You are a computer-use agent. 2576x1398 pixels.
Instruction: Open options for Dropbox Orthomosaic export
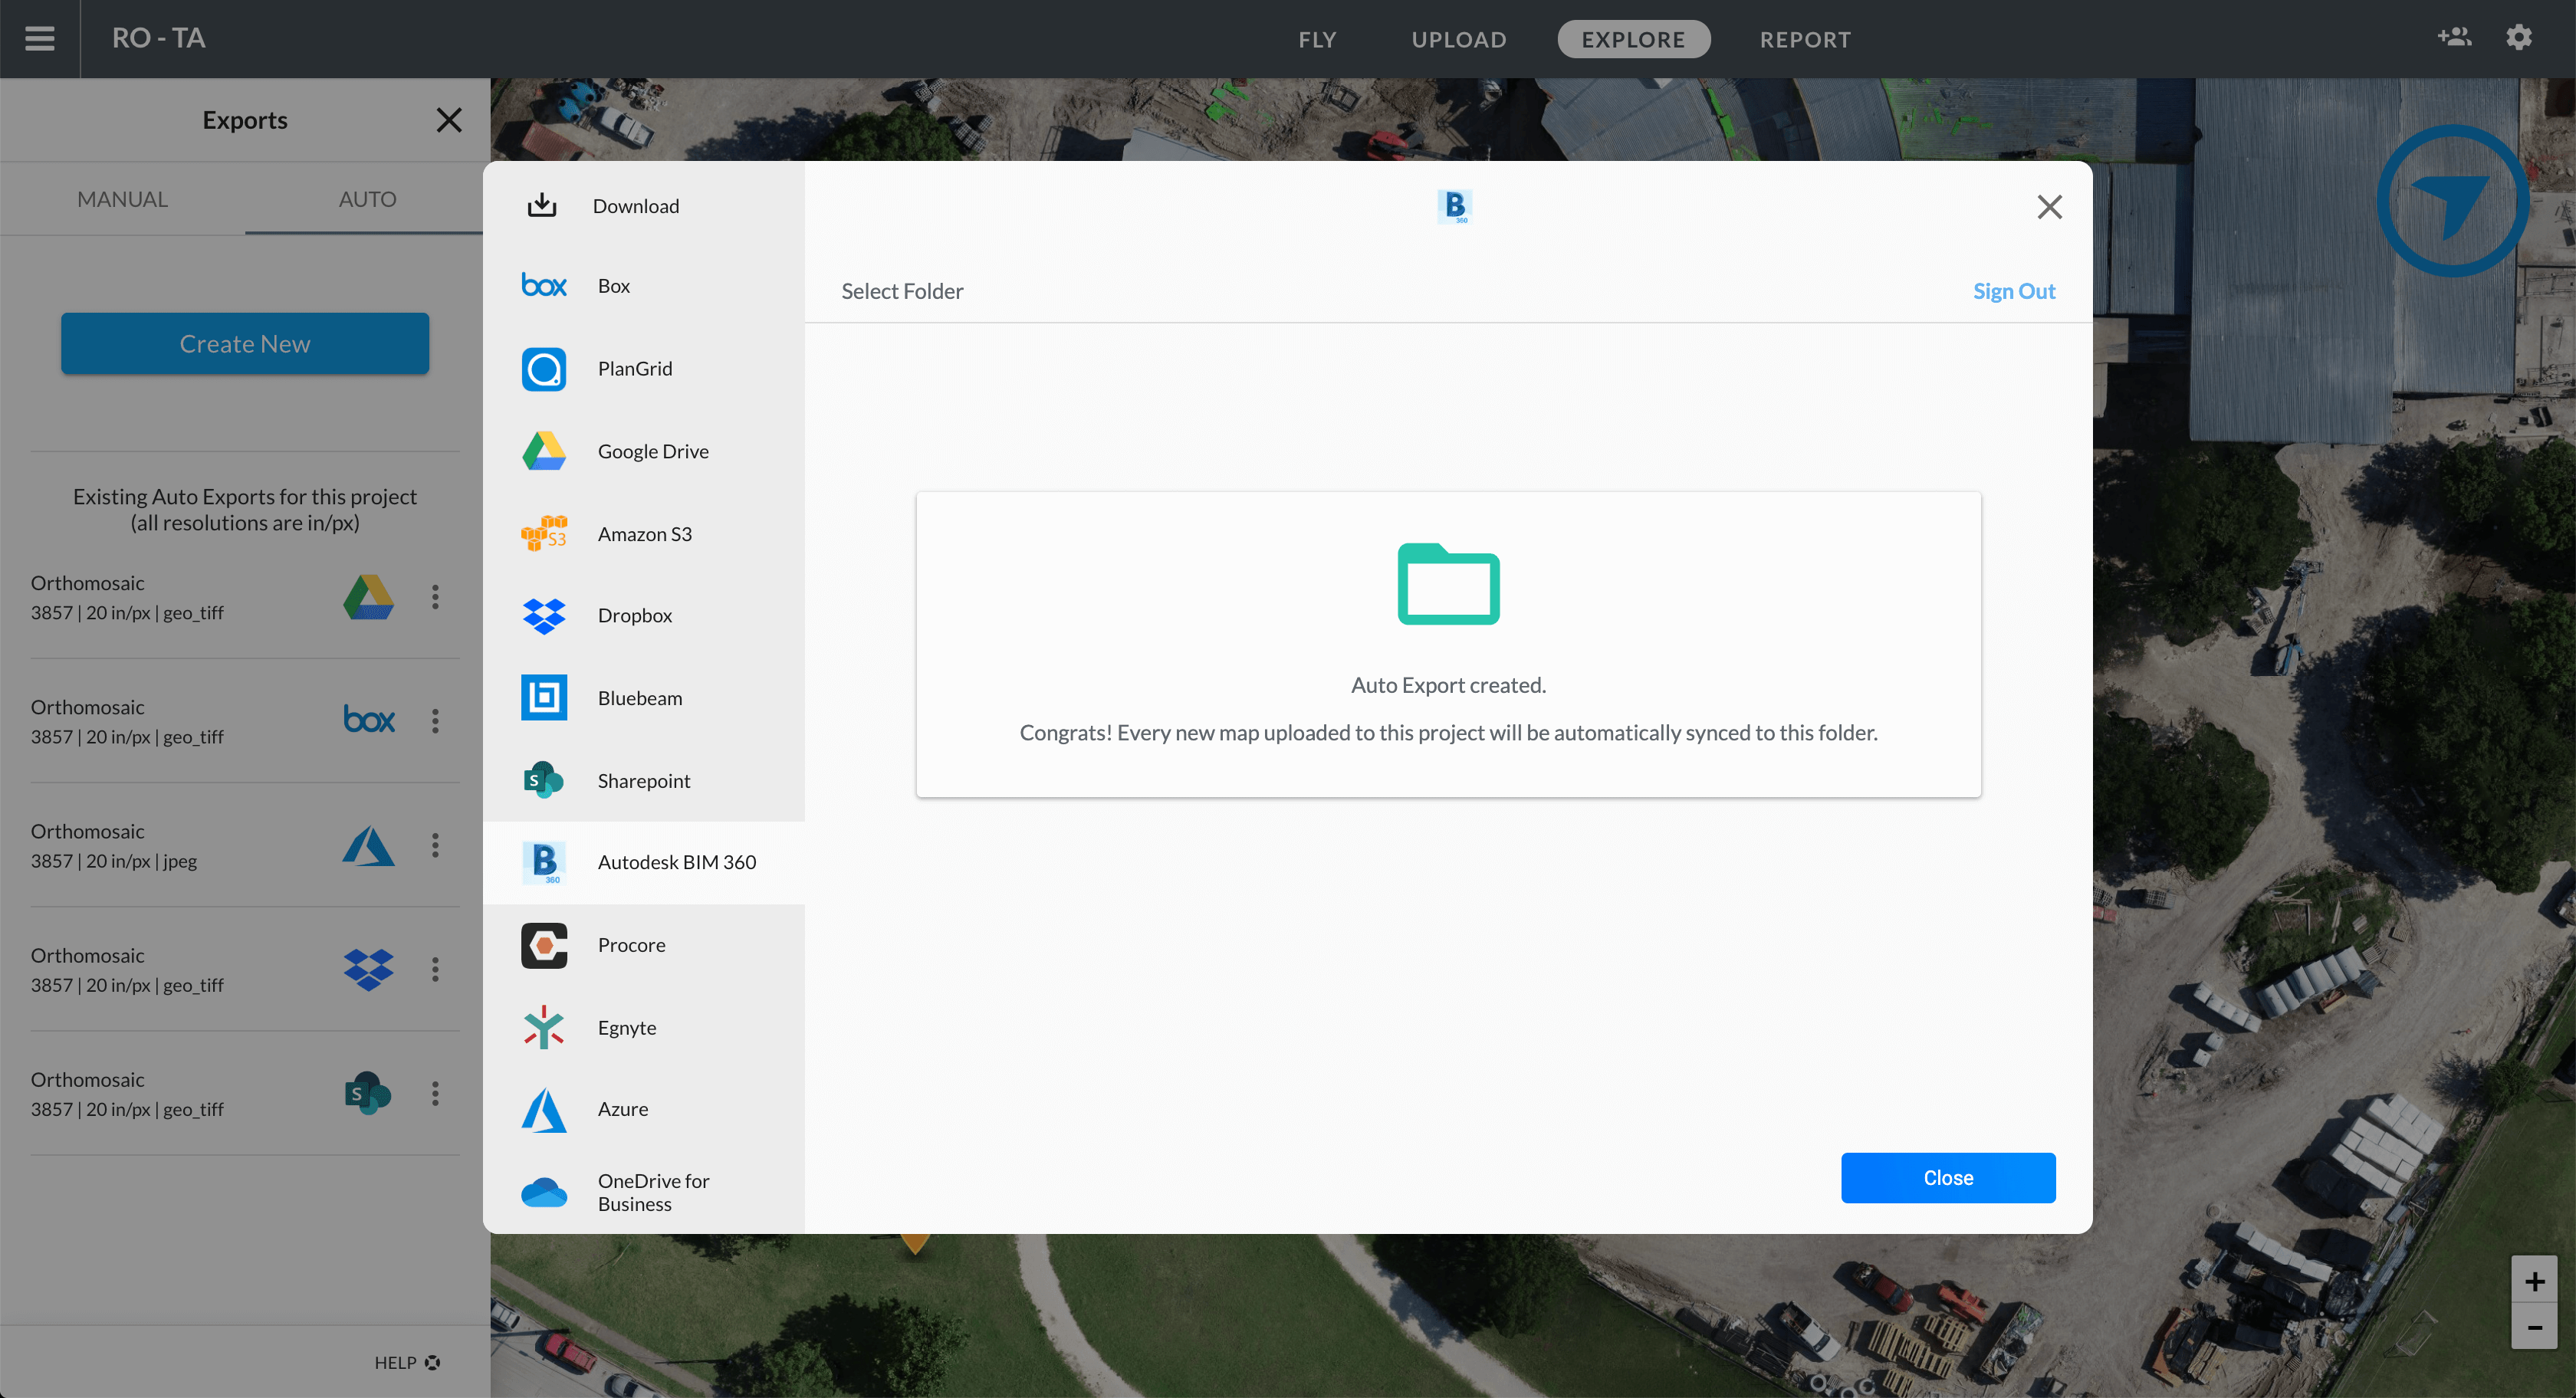(435, 969)
